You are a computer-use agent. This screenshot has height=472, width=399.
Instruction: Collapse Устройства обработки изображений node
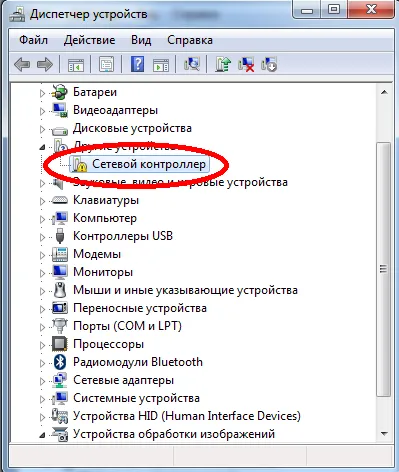click(x=42, y=435)
